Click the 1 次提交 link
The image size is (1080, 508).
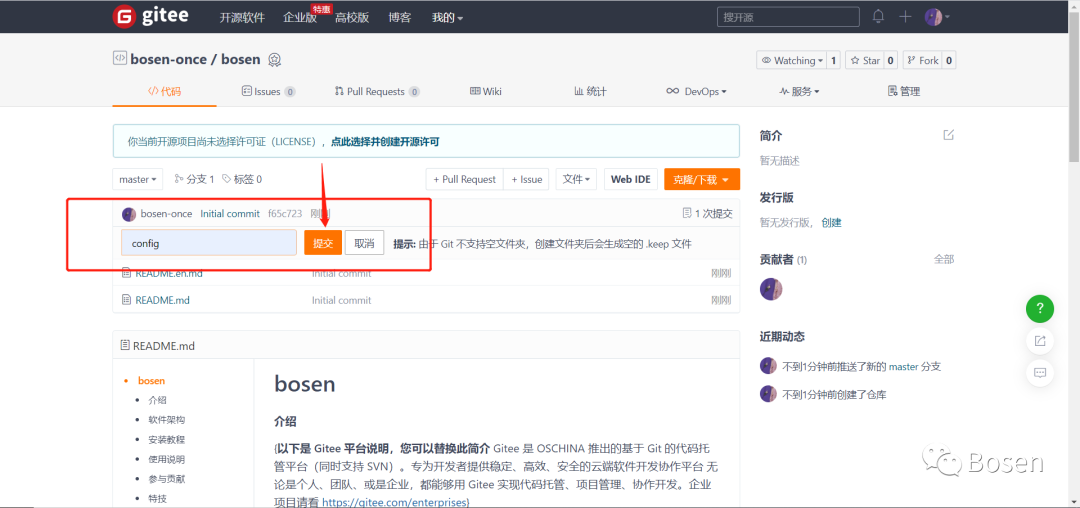pyautogui.click(x=707, y=213)
